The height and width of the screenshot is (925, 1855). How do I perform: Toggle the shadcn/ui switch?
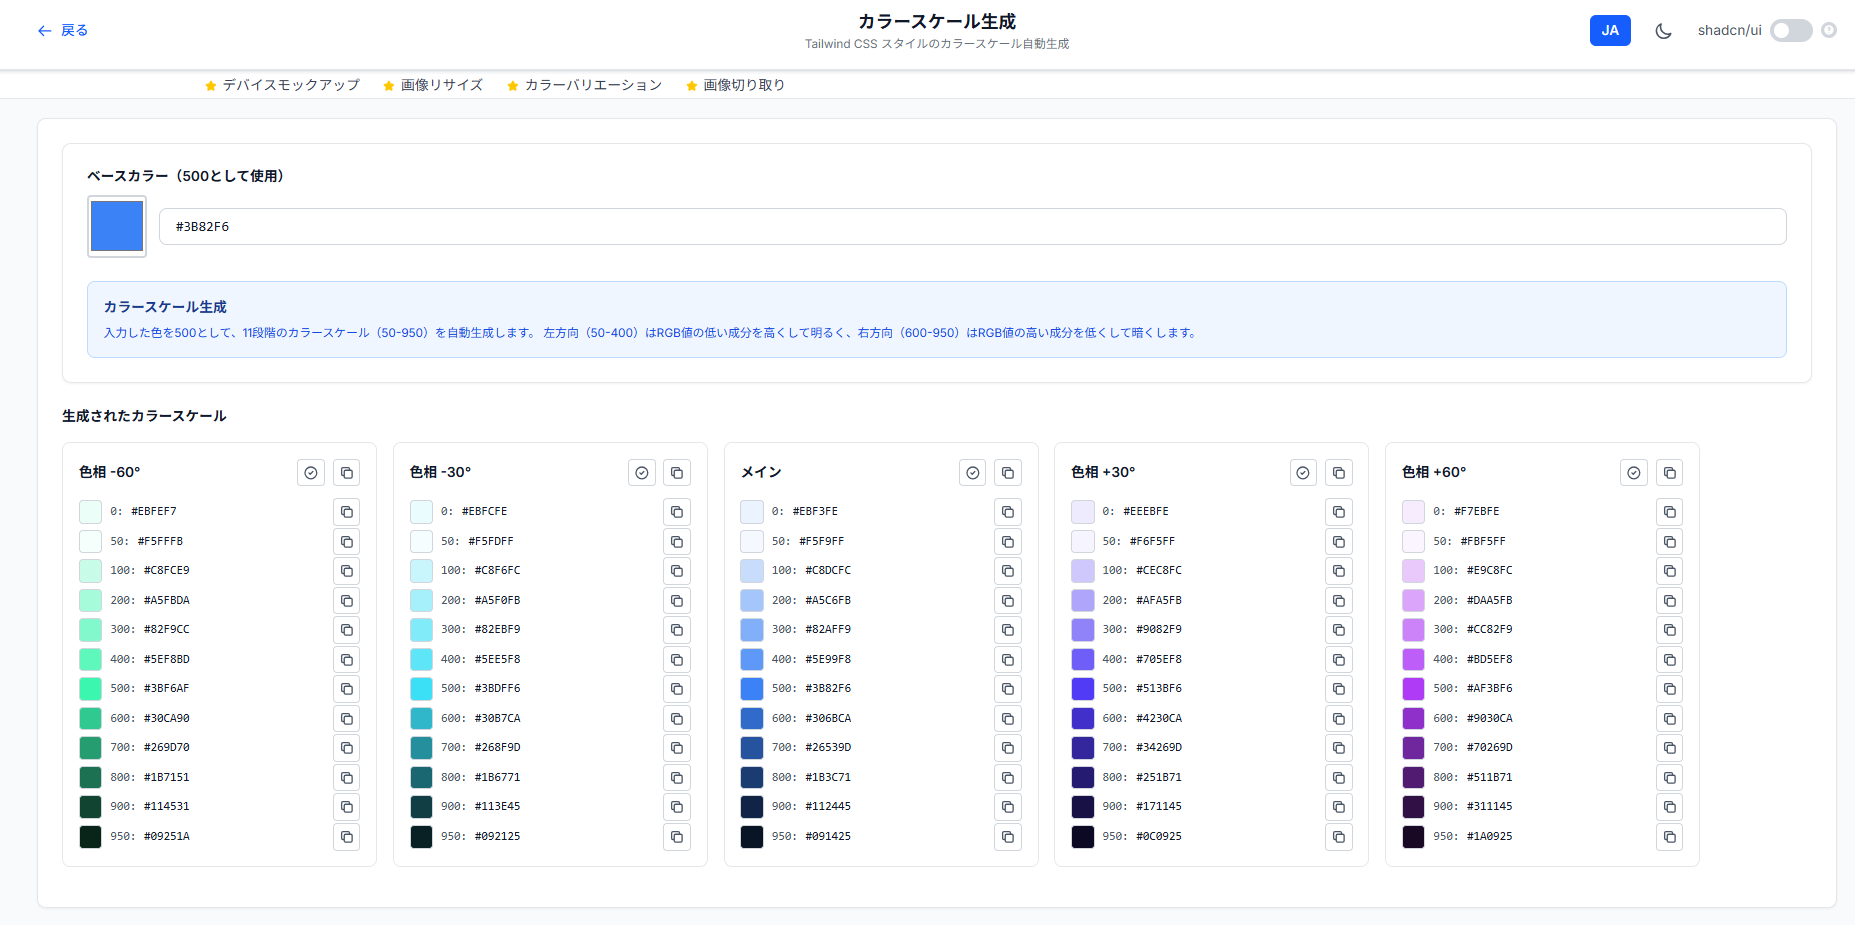tap(1791, 31)
